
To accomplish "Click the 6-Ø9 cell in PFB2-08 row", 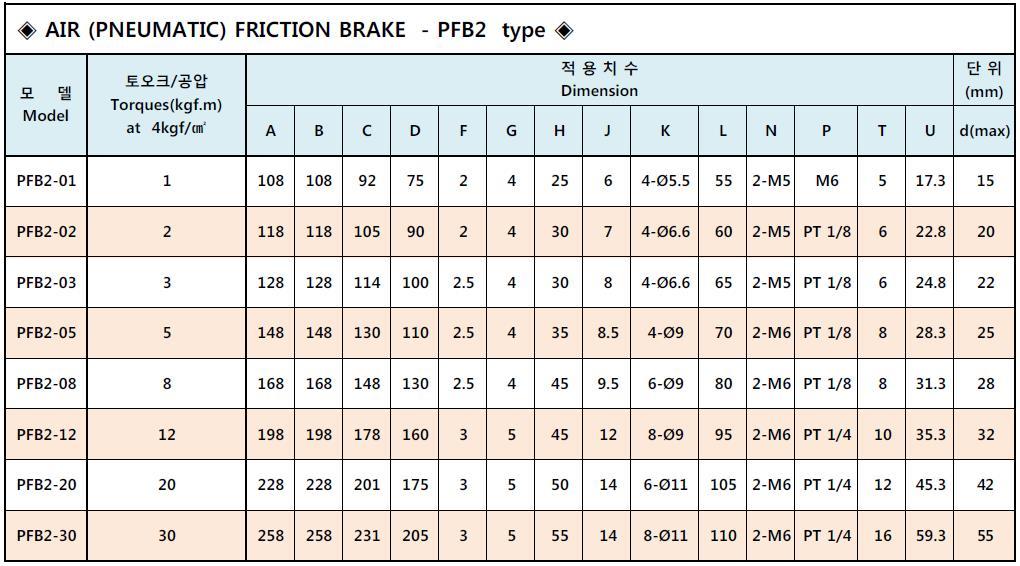I will (x=665, y=384).
